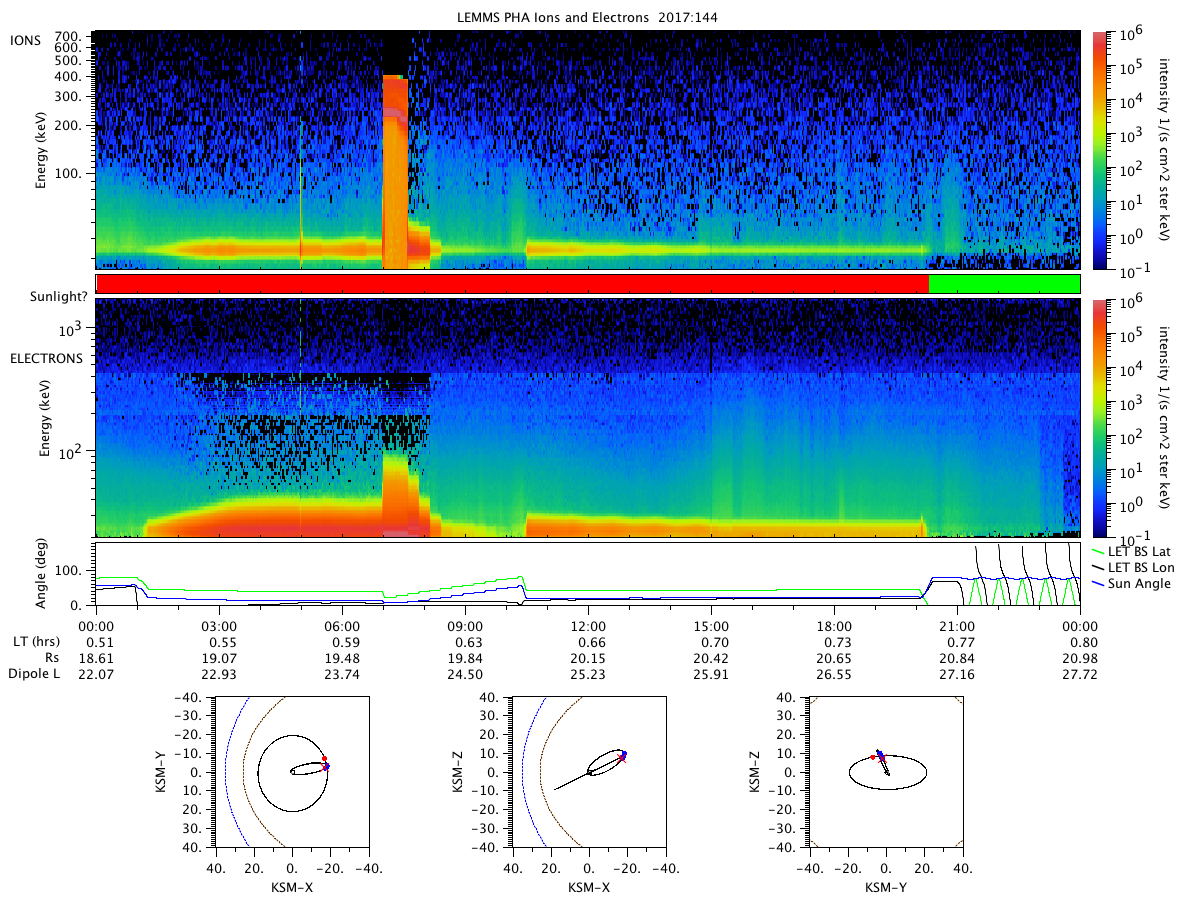Viewport: 1200px width, 900px height.
Task: Click the KSM-Y horizontal axis label of right orbit plot
Action: click(x=886, y=886)
